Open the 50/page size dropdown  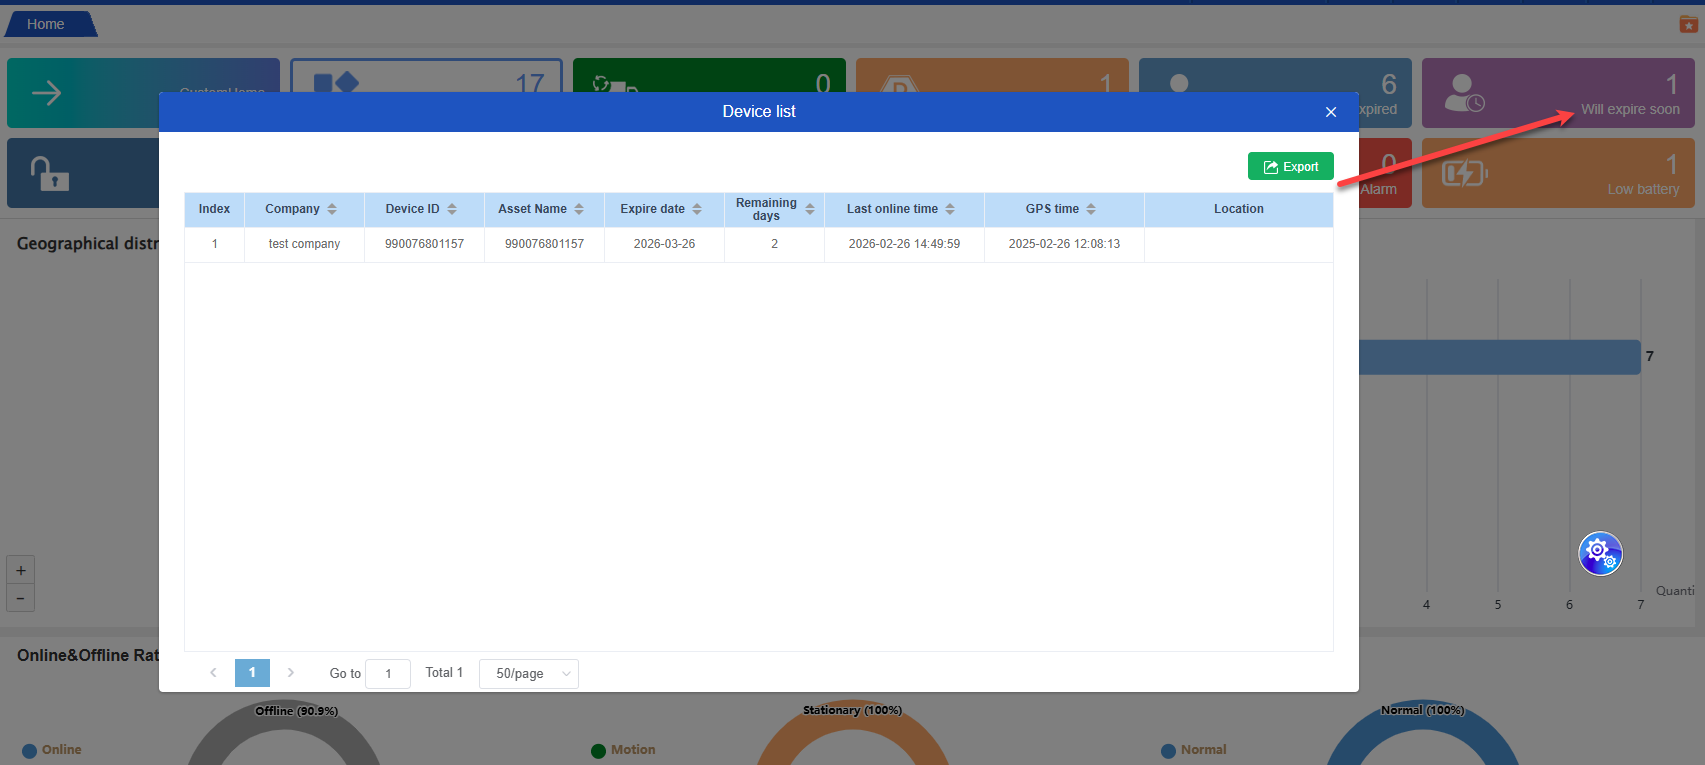529,674
